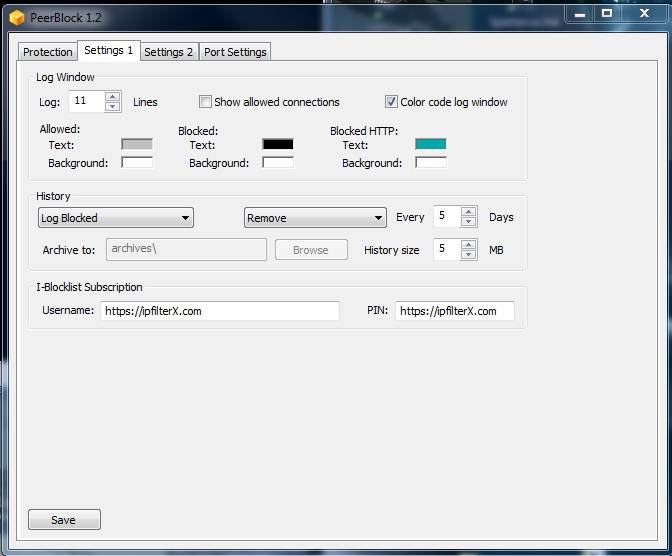Maximize the PeerBlock window
The image size is (672, 556).
coord(607,14)
